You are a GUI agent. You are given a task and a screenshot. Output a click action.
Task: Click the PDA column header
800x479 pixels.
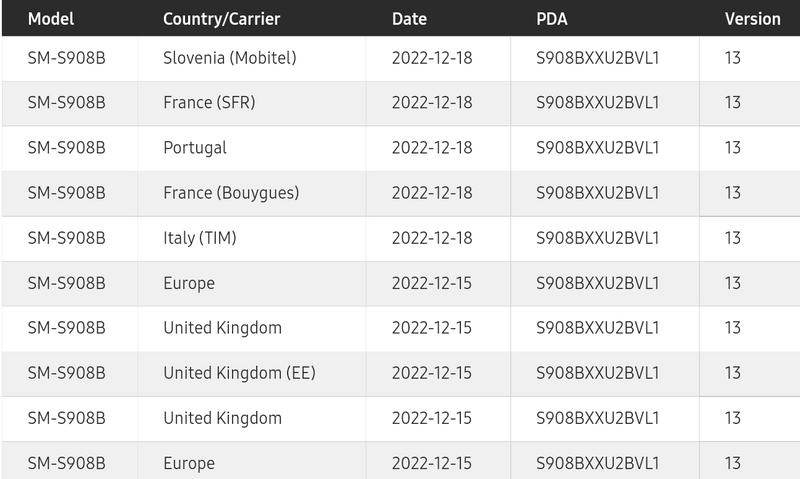click(x=552, y=19)
